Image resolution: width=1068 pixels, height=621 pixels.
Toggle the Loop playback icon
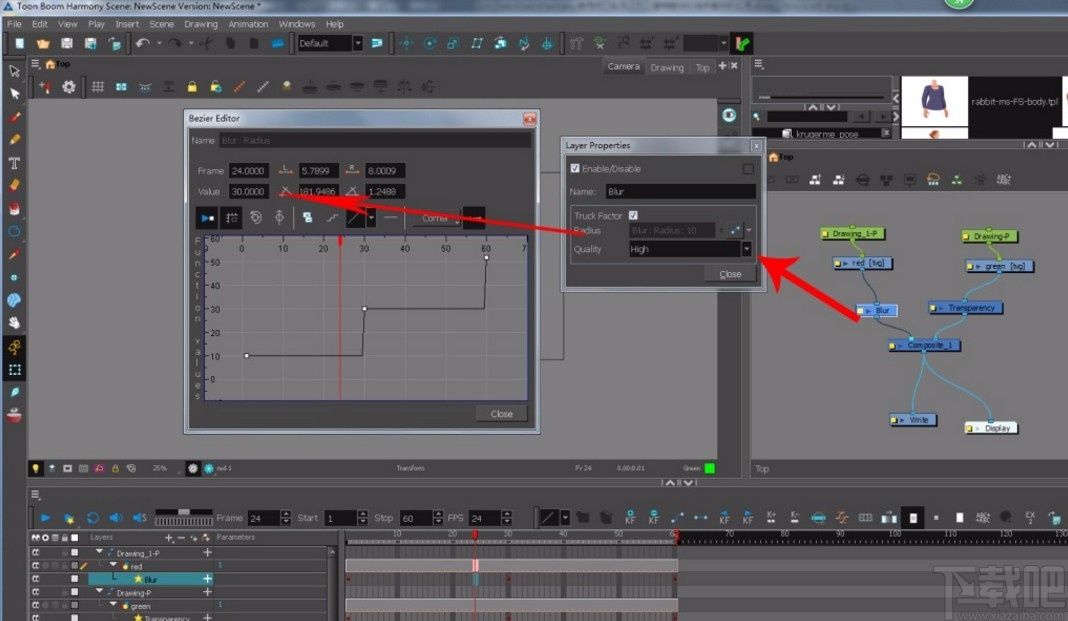point(92,518)
